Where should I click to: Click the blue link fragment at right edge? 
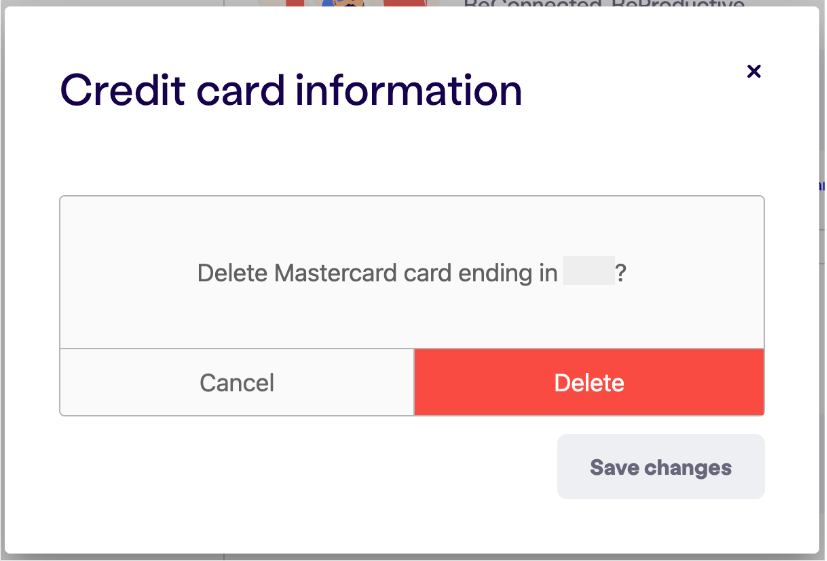822,186
